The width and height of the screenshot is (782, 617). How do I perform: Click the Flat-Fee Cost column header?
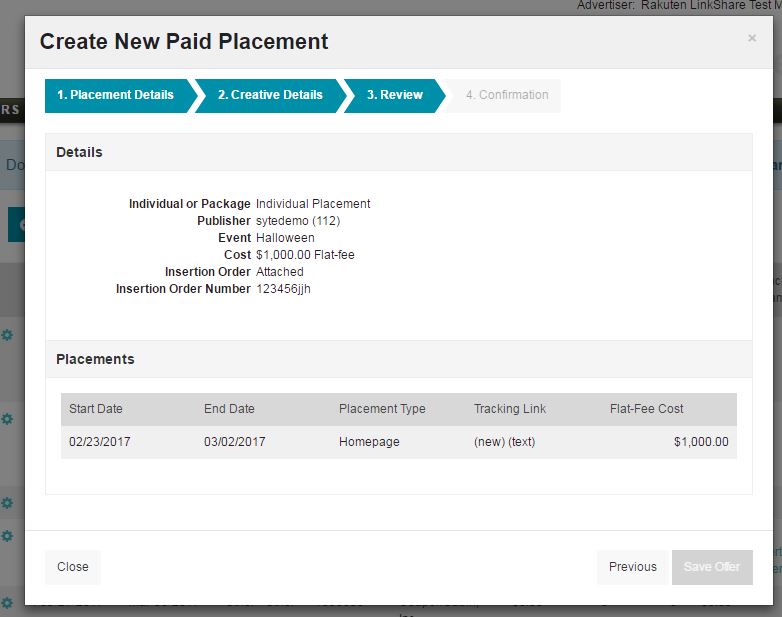pos(647,409)
